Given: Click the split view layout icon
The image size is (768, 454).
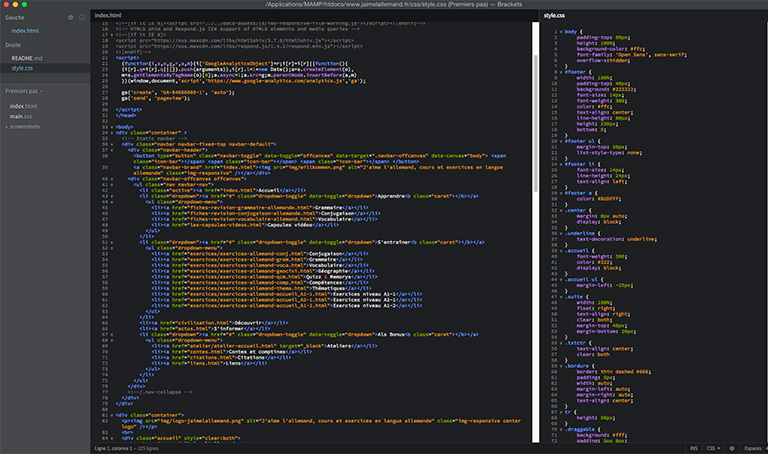Looking at the screenshot, I should click(82, 17).
